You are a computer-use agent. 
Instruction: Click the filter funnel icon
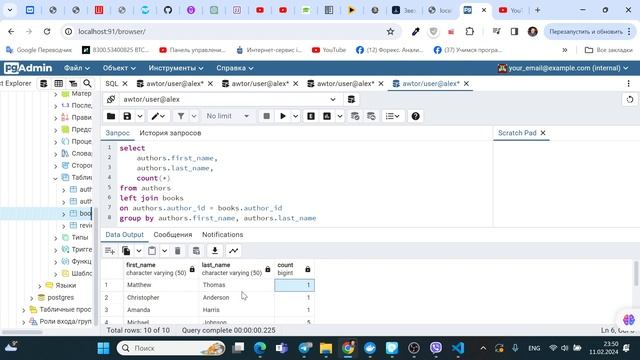[180, 116]
